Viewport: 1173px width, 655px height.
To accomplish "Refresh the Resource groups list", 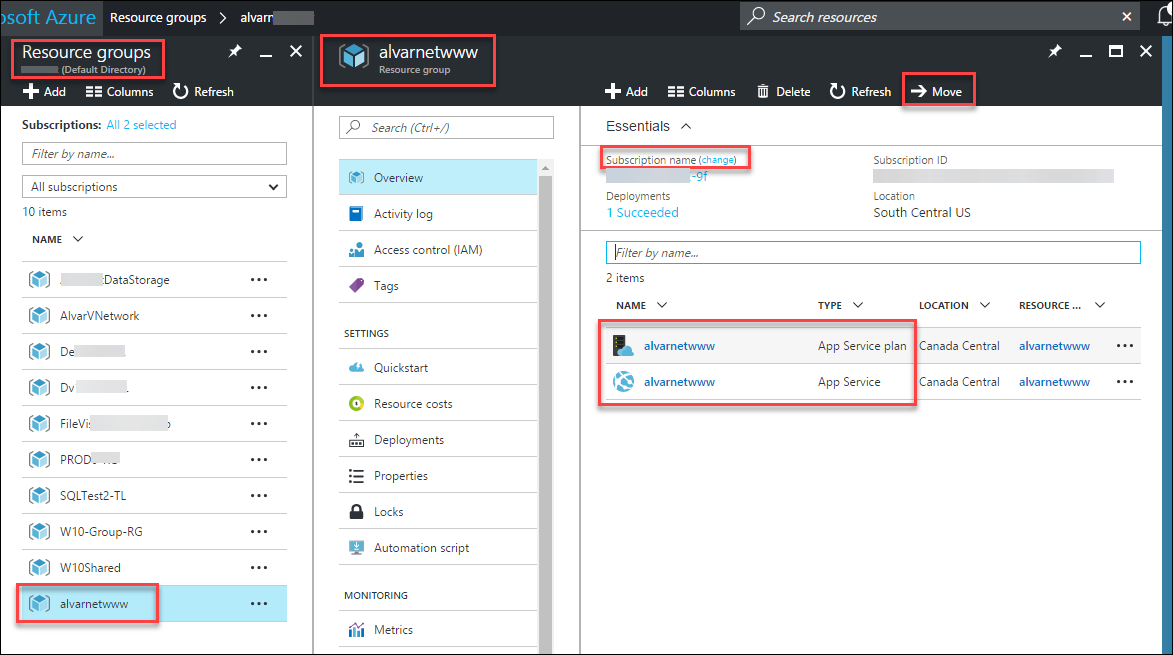I will [203, 91].
